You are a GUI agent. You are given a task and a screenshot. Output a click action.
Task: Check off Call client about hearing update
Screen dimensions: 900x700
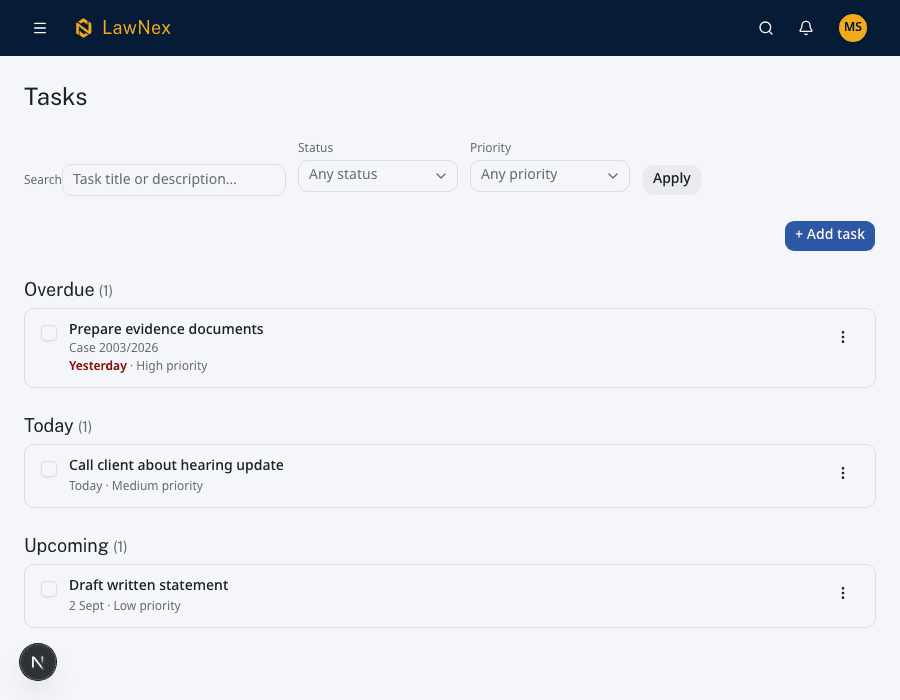click(49, 469)
